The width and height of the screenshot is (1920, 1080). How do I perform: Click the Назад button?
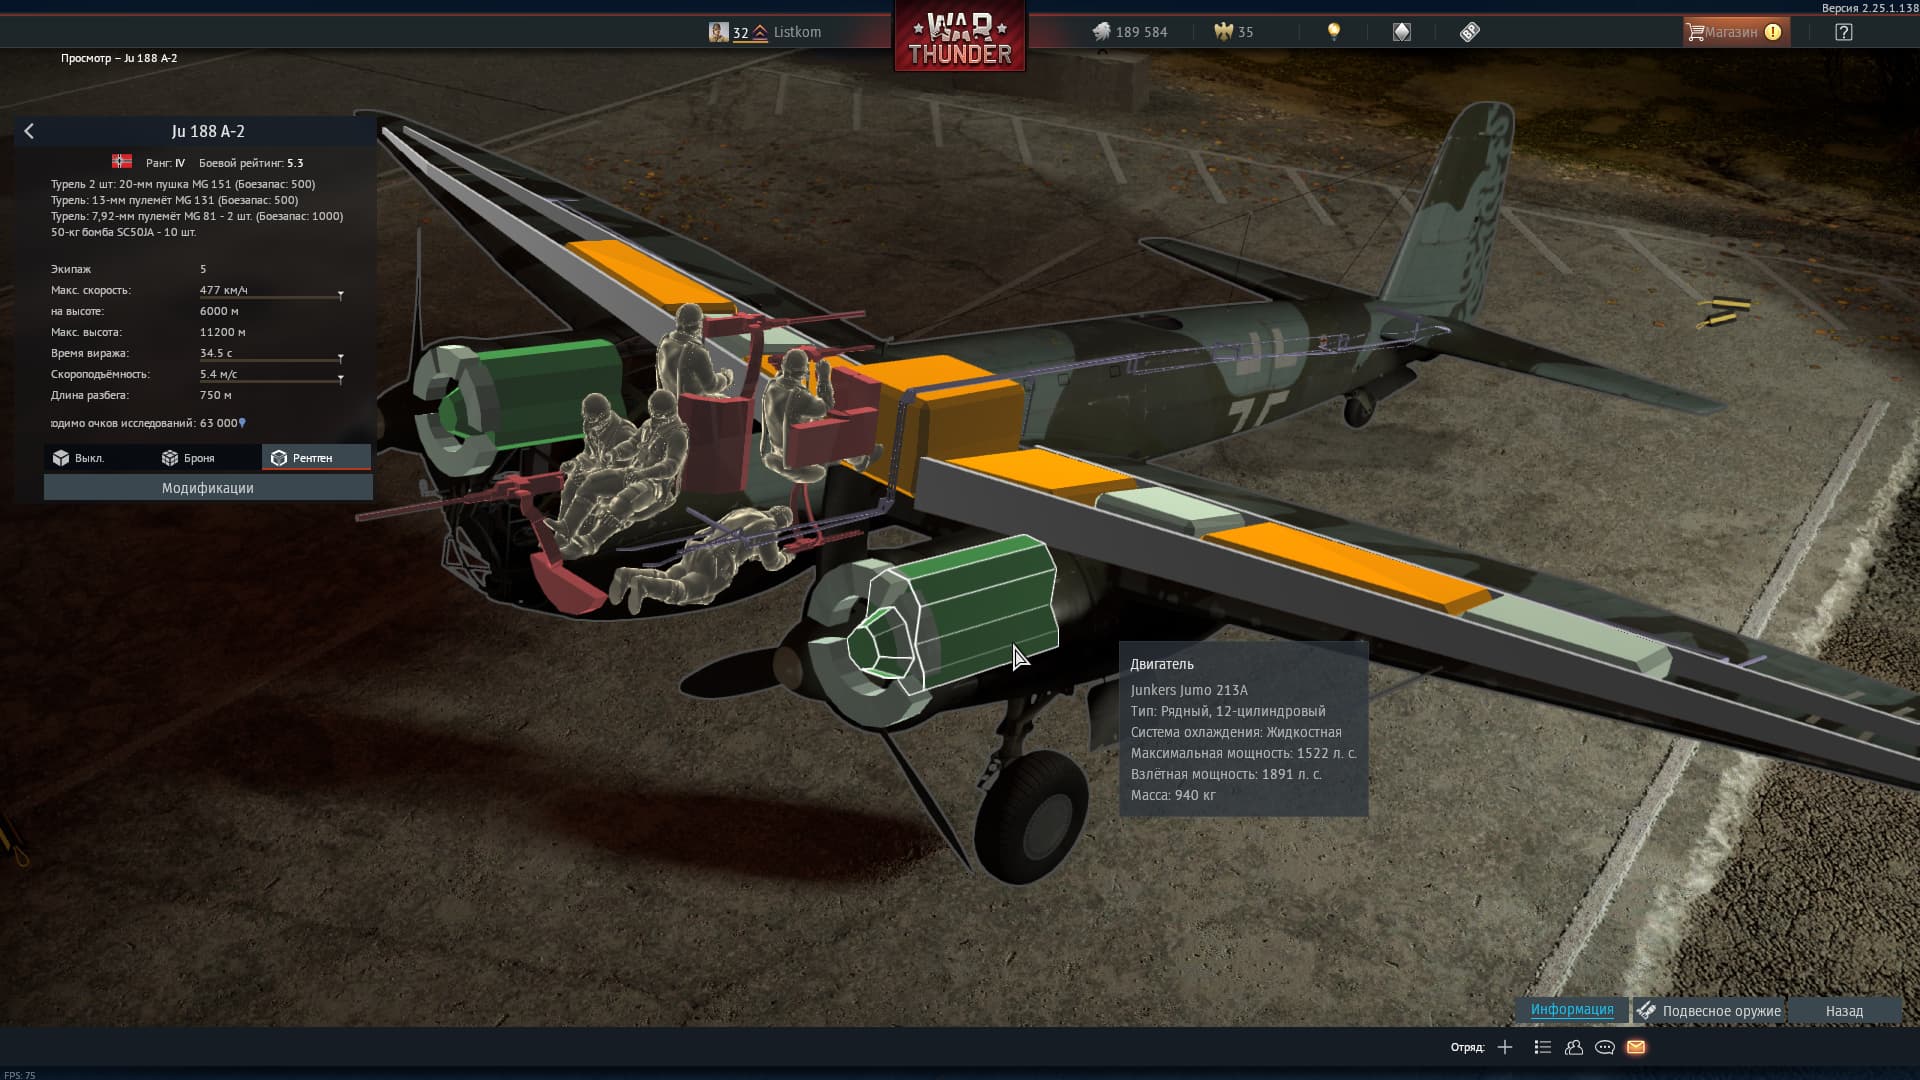click(x=1843, y=1011)
